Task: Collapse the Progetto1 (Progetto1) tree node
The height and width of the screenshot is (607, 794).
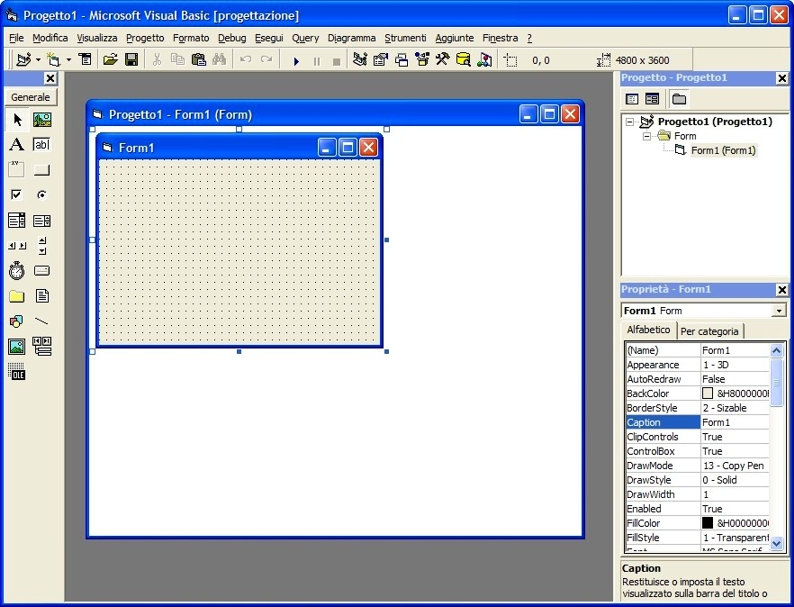Action: tap(629, 122)
